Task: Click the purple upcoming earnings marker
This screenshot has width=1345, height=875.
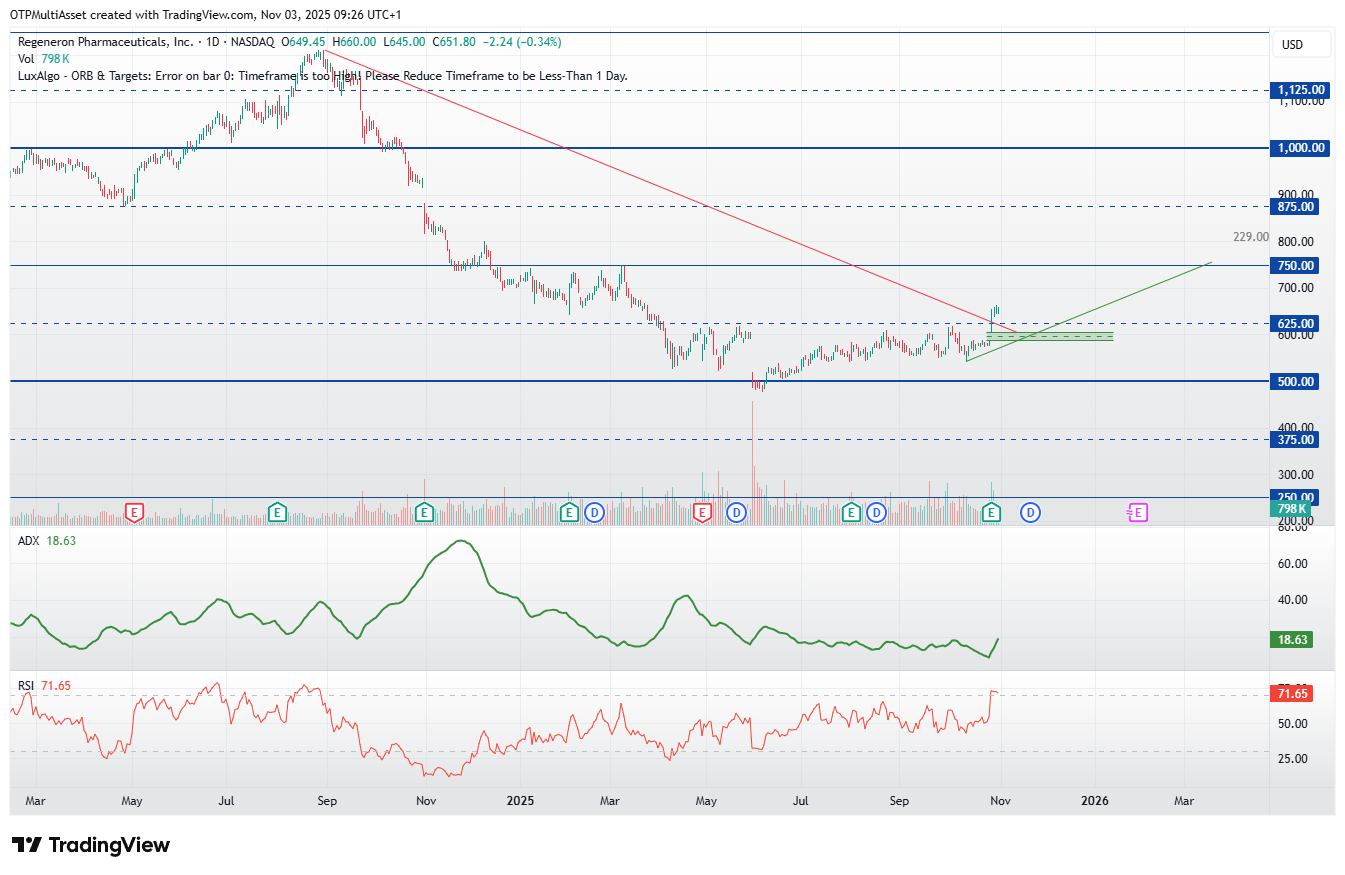Action: (1137, 513)
